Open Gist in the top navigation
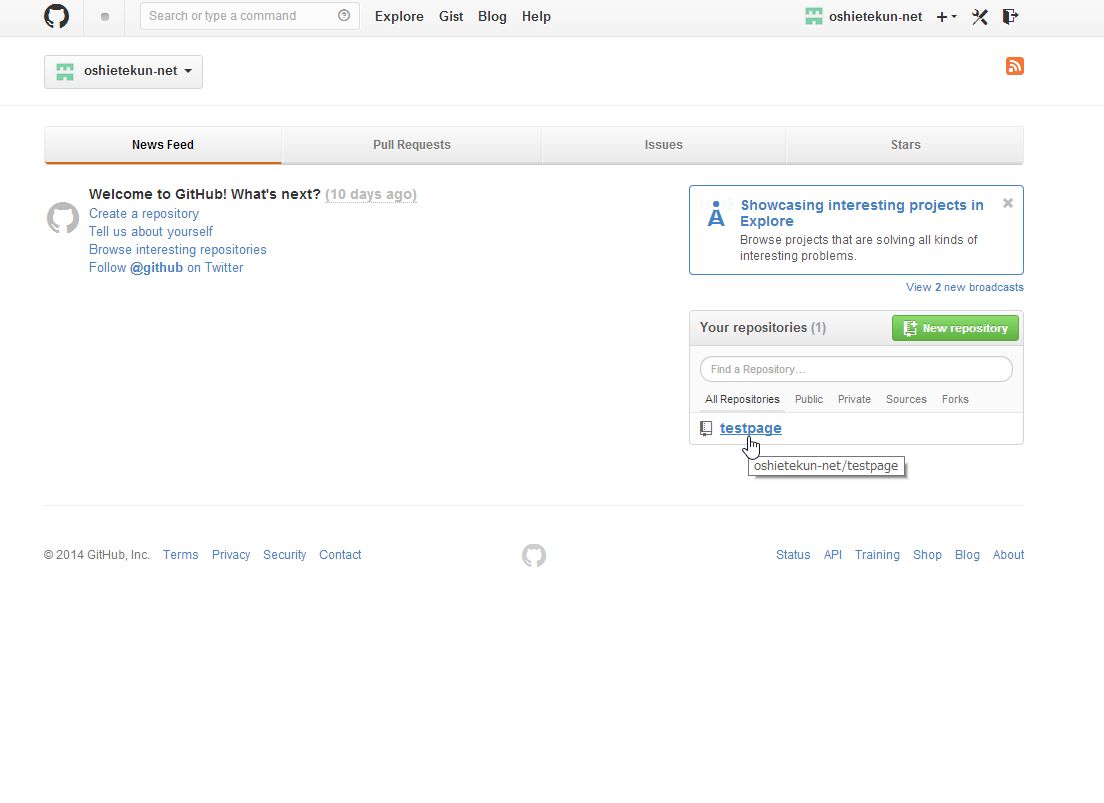Viewport: 1104px width, 803px height. click(x=451, y=16)
